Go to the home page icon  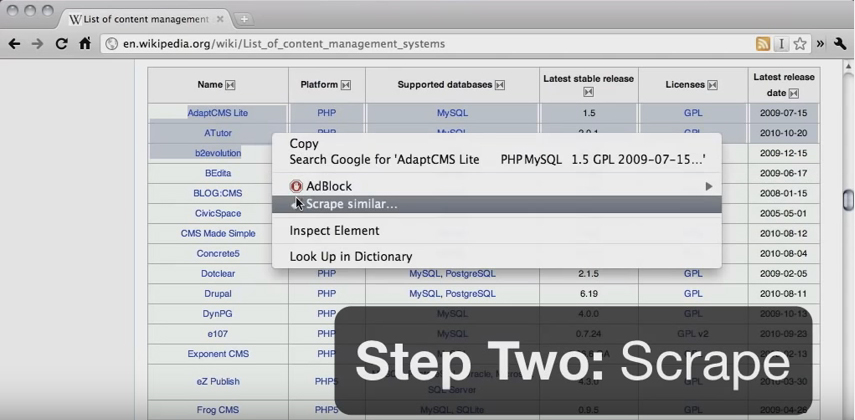85,44
